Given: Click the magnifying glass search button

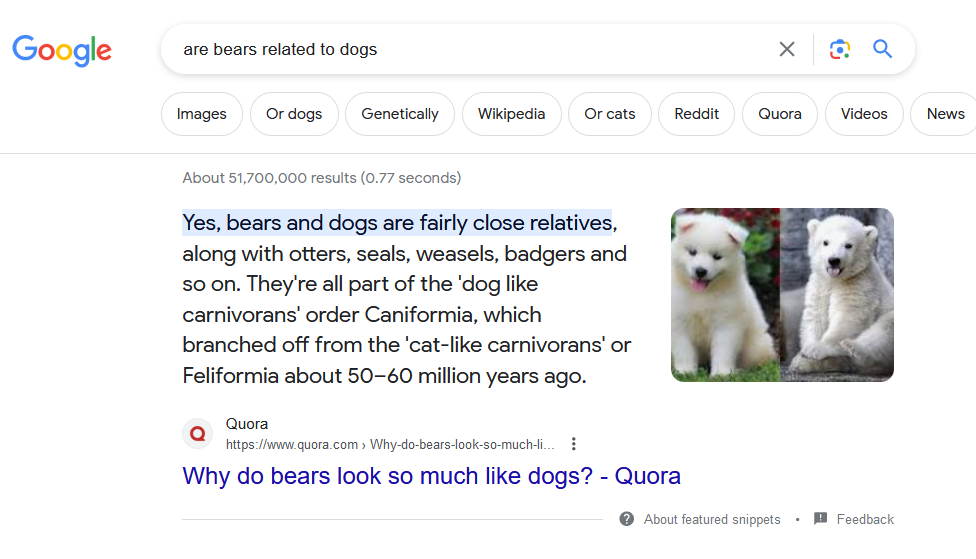Looking at the screenshot, I should pyautogui.click(x=882, y=49).
